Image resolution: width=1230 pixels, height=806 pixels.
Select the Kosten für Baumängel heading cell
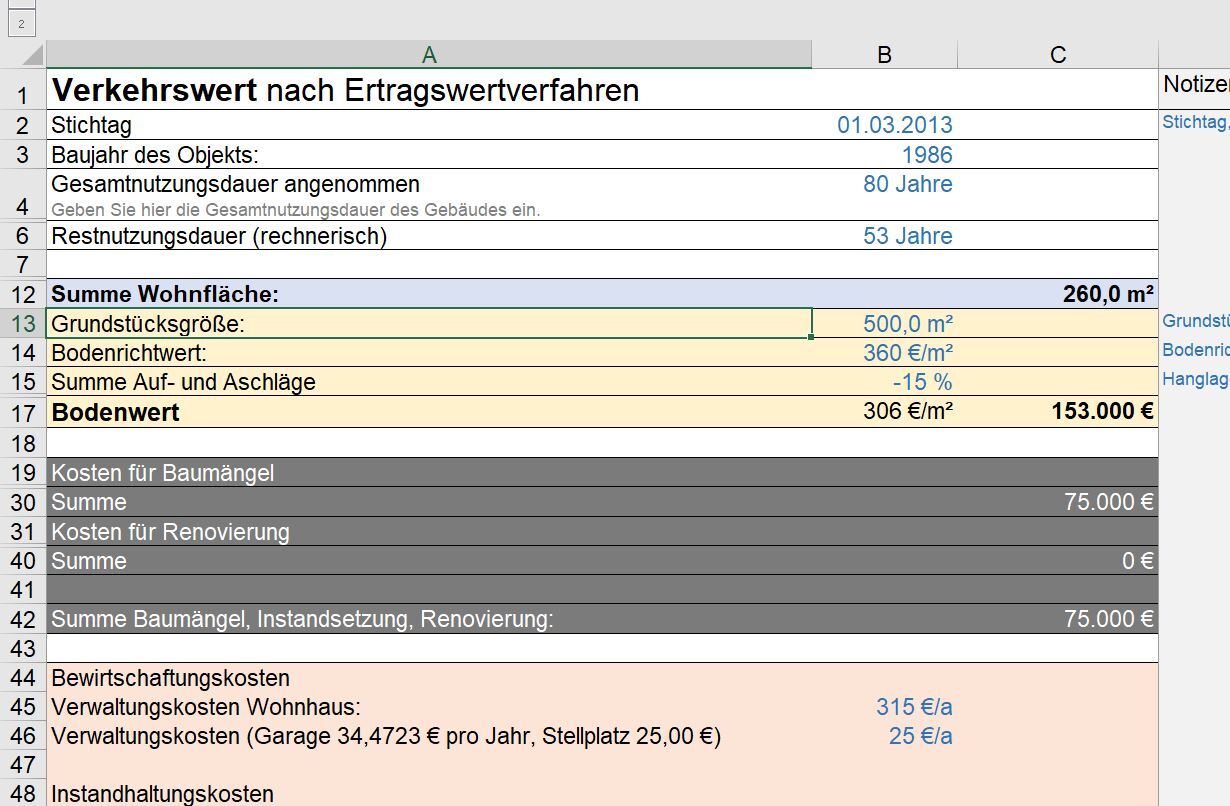coord(162,473)
